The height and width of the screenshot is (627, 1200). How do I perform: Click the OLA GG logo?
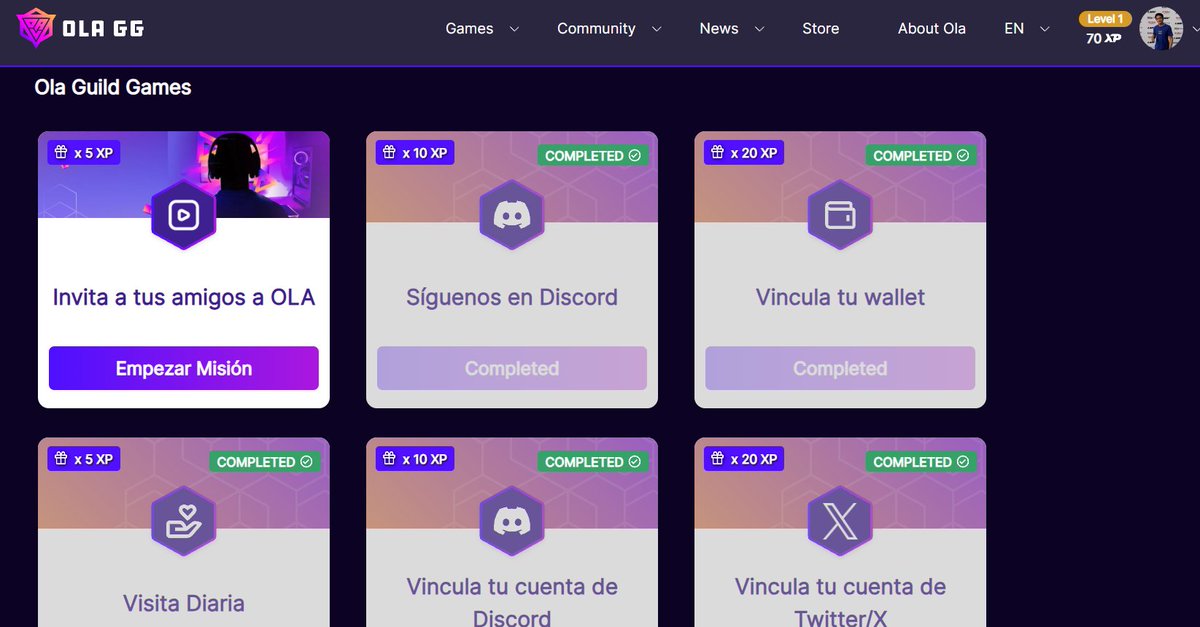(x=82, y=28)
